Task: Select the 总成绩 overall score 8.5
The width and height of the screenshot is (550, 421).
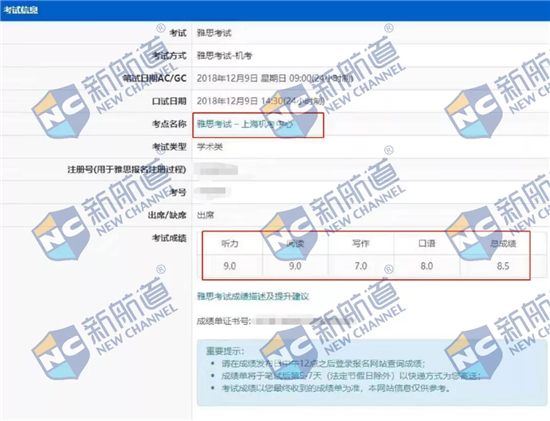Action: click(503, 266)
